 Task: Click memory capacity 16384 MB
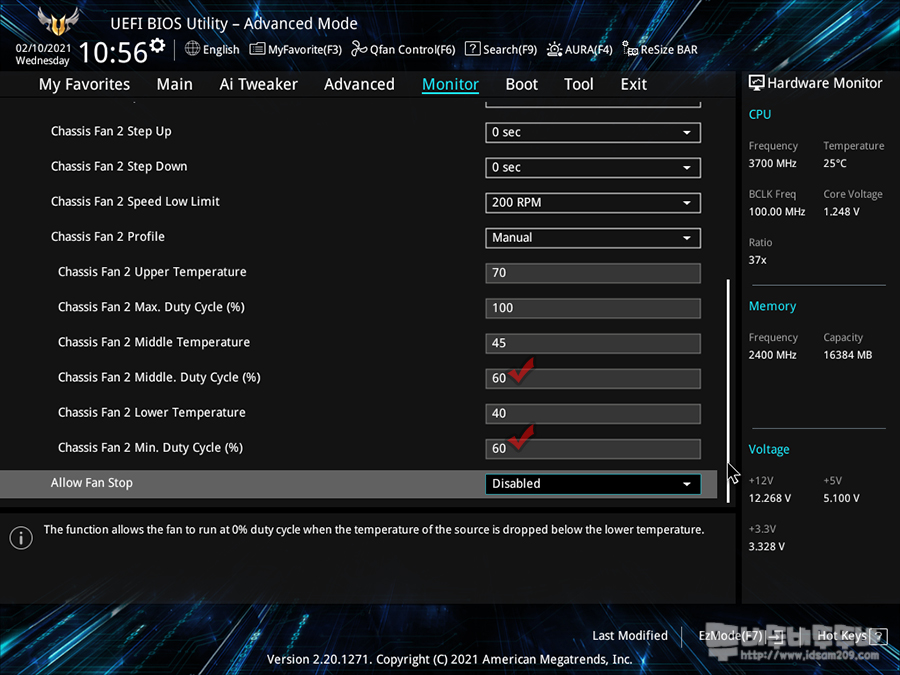click(848, 355)
